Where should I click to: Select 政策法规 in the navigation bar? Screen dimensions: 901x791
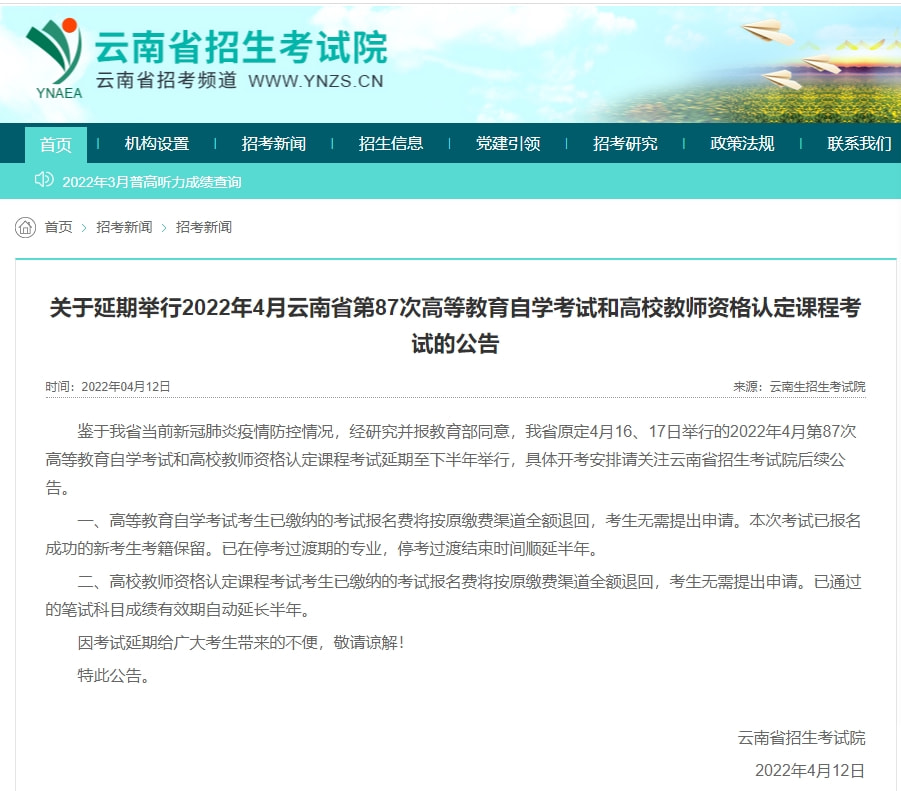coord(742,144)
